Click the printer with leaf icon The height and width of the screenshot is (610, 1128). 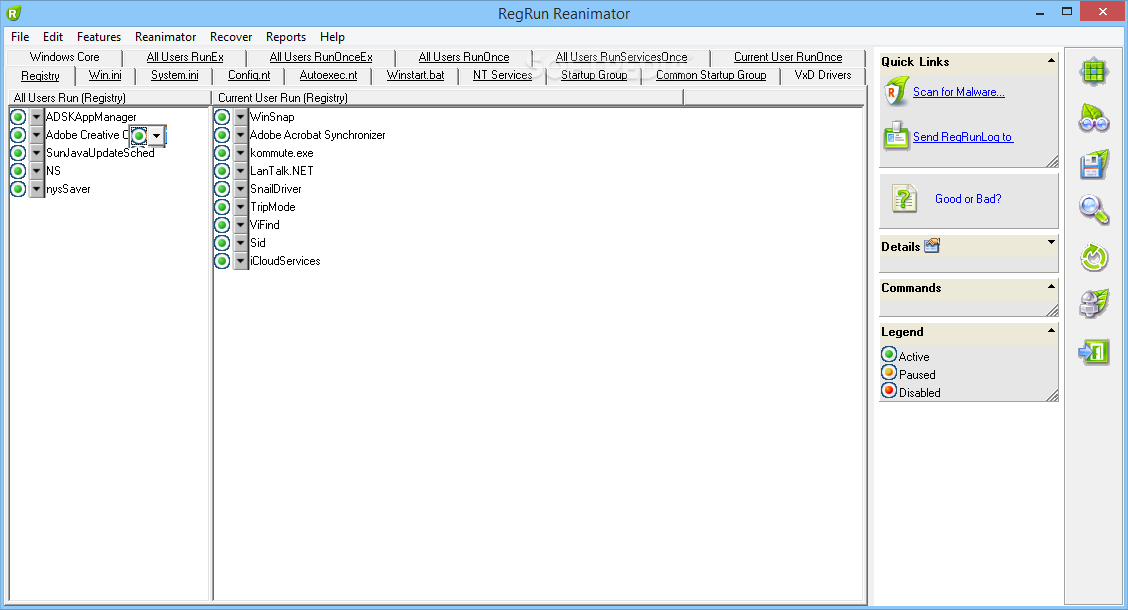(x=1093, y=304)
